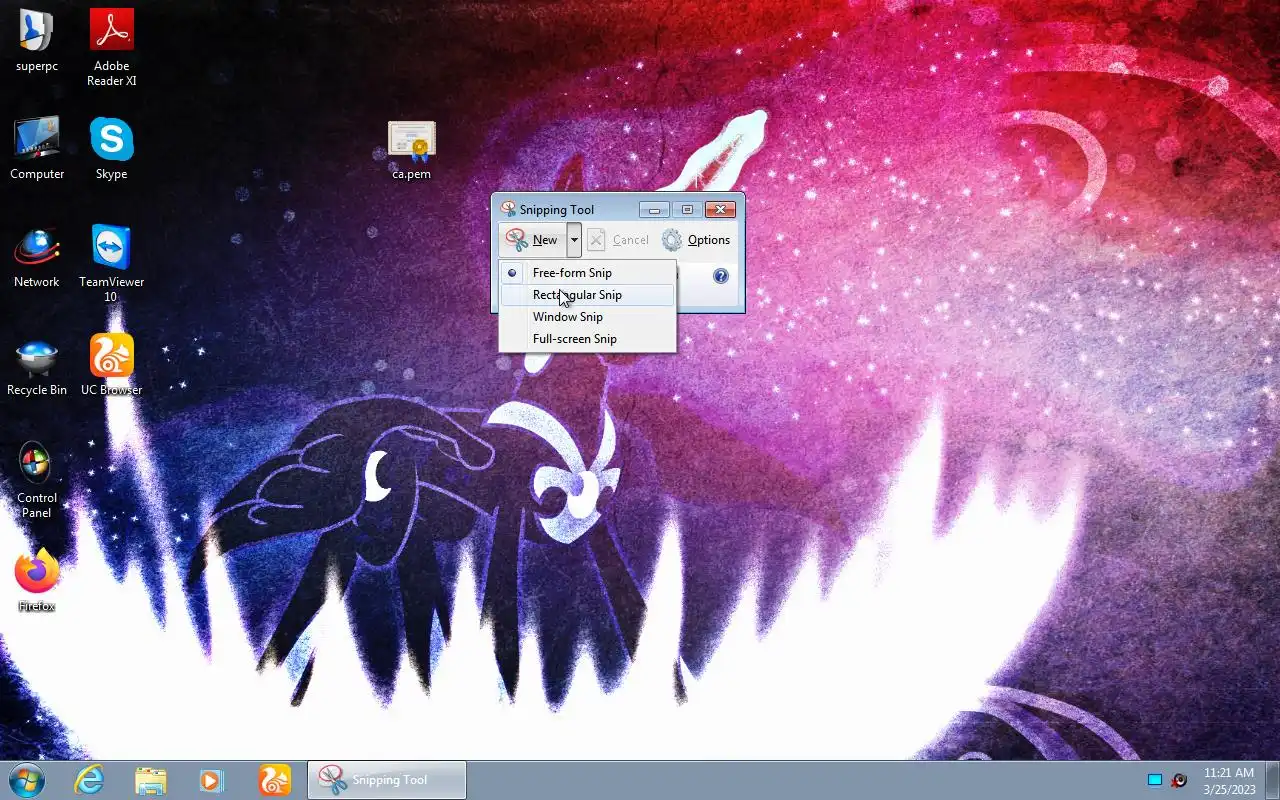Open Windows Media Player from taskbar
1280x800 pixels.
coord(212,780)
